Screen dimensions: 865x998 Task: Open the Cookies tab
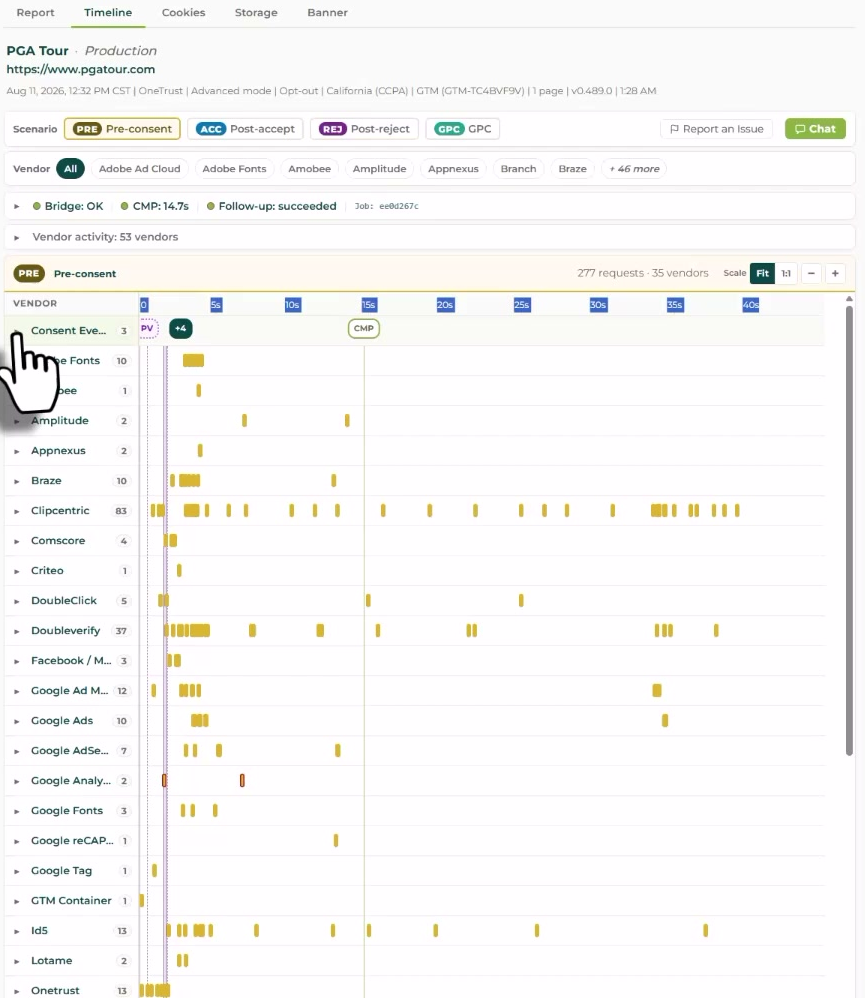click(x=183, y=13)
